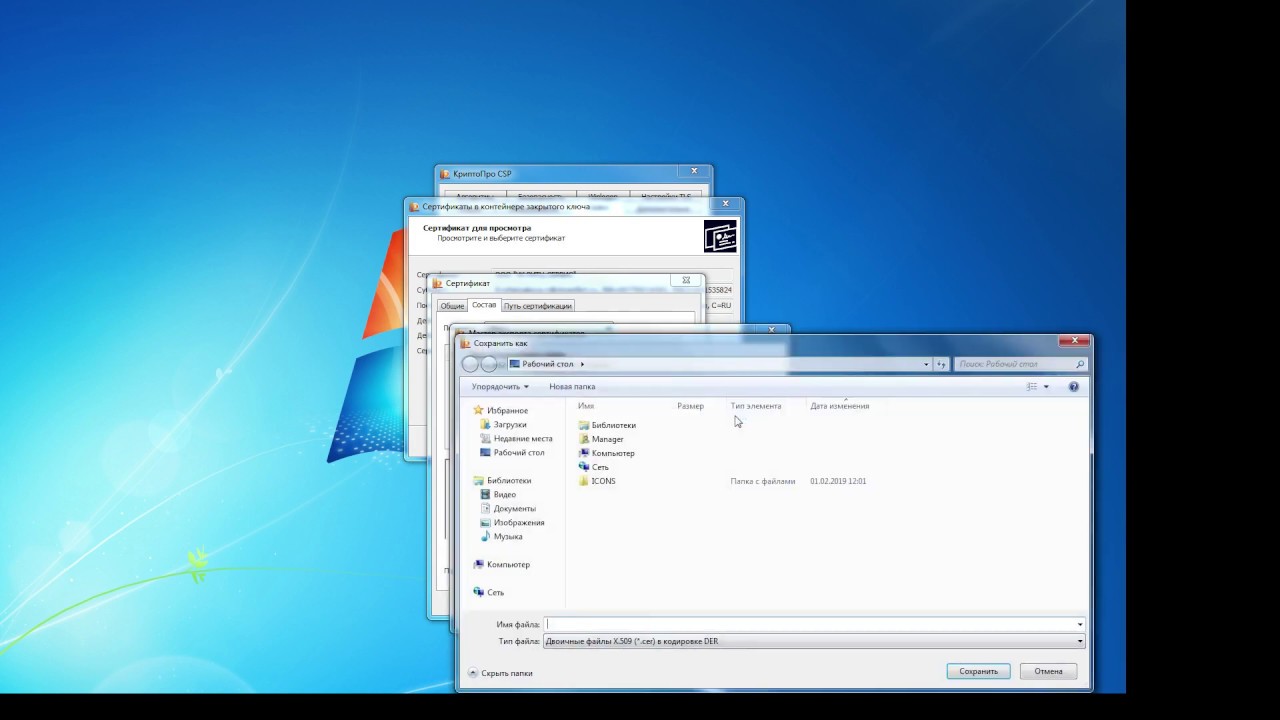
Task: Click the Forward navigation arrow in the save dialog
Action: pyautogui.click(x=488, y=364)
